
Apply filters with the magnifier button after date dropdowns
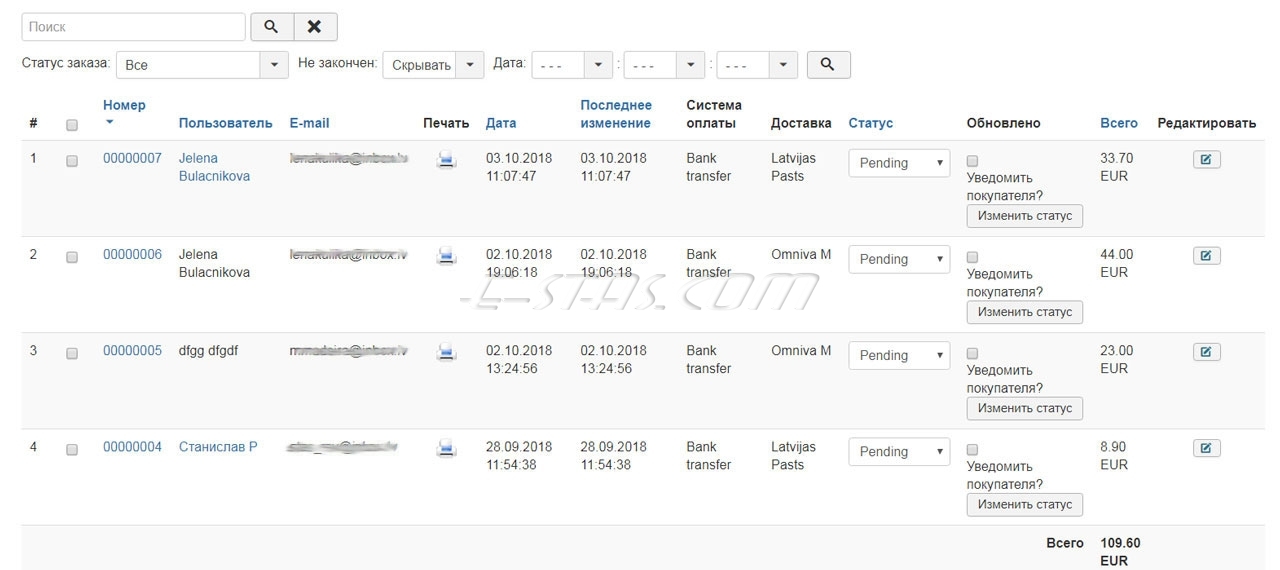[x=828, y=64]
